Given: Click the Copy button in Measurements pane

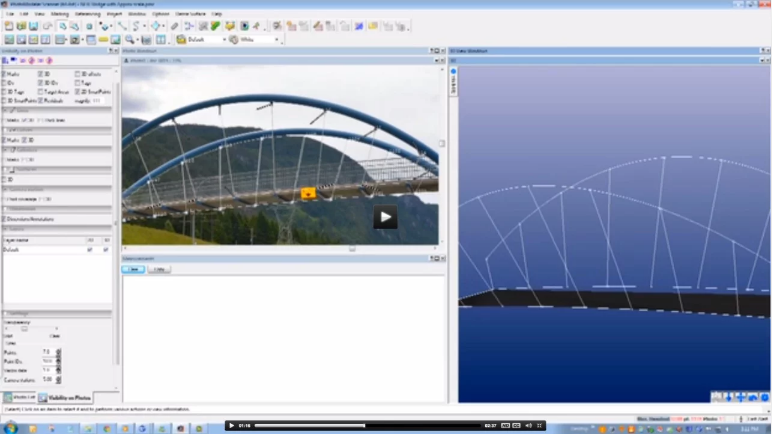Looking at the screenshot, I should (159, 269).
